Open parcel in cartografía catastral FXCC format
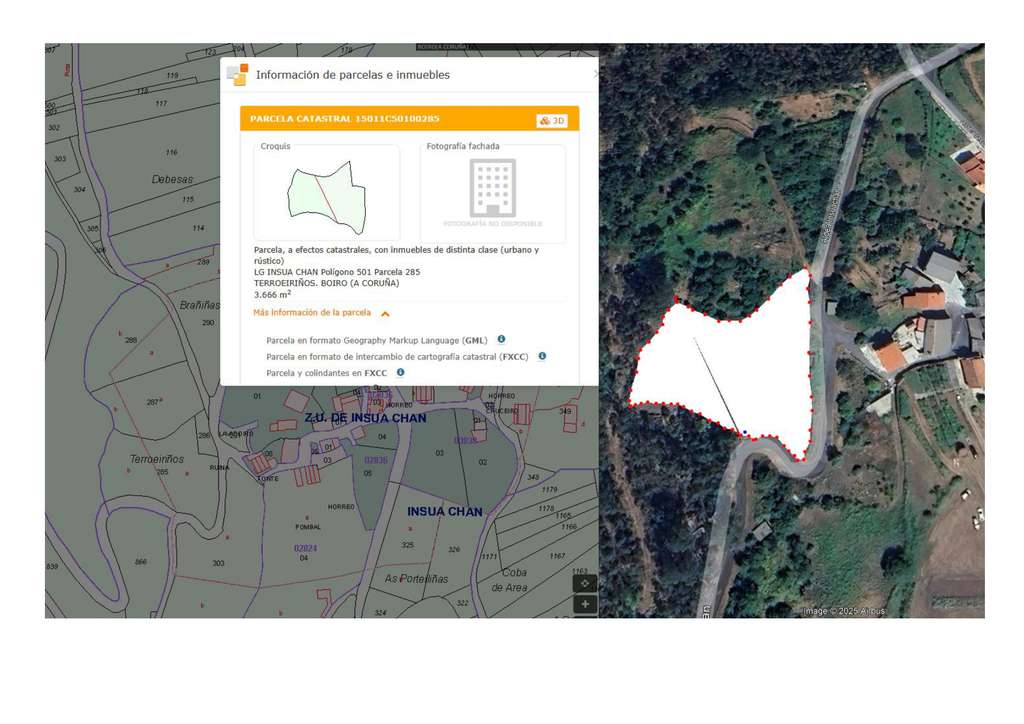This screenshot has height=724, width=1024. tap(396, 356)
